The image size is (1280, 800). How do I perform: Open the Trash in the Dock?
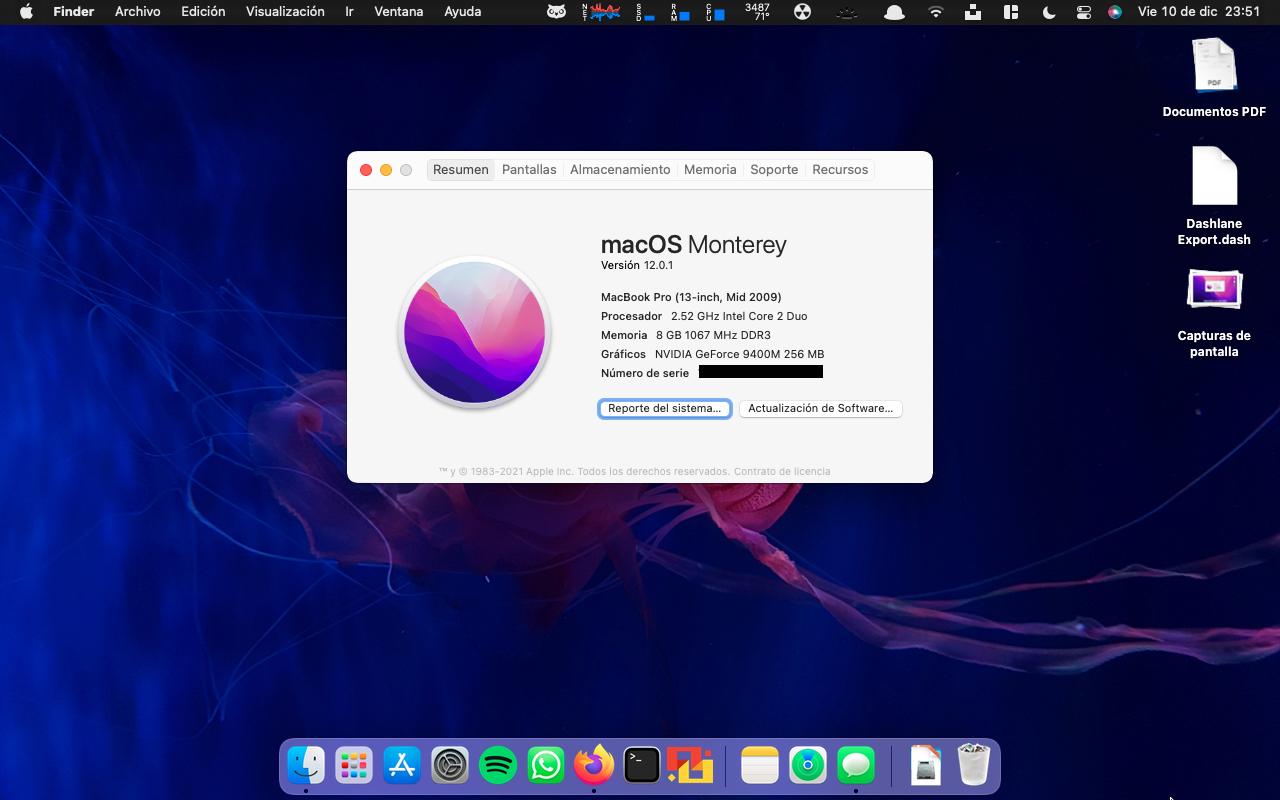tap(974, 766)
